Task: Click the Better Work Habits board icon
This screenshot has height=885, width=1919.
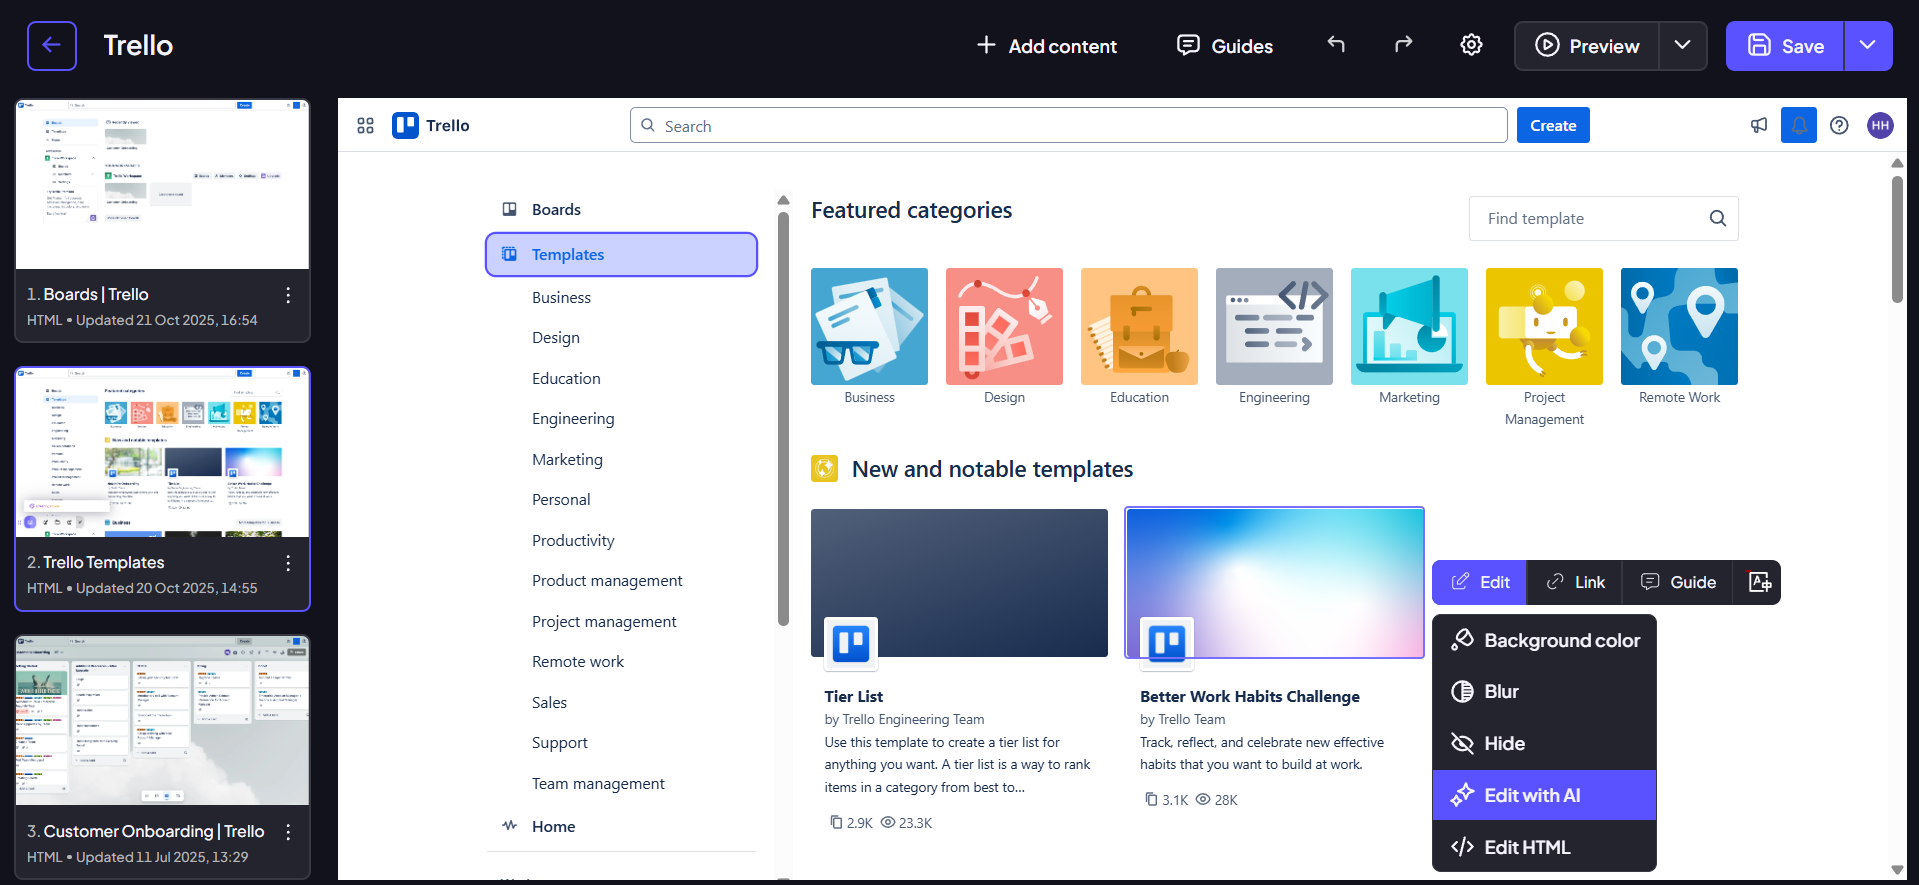Action: pos(1167,643)
